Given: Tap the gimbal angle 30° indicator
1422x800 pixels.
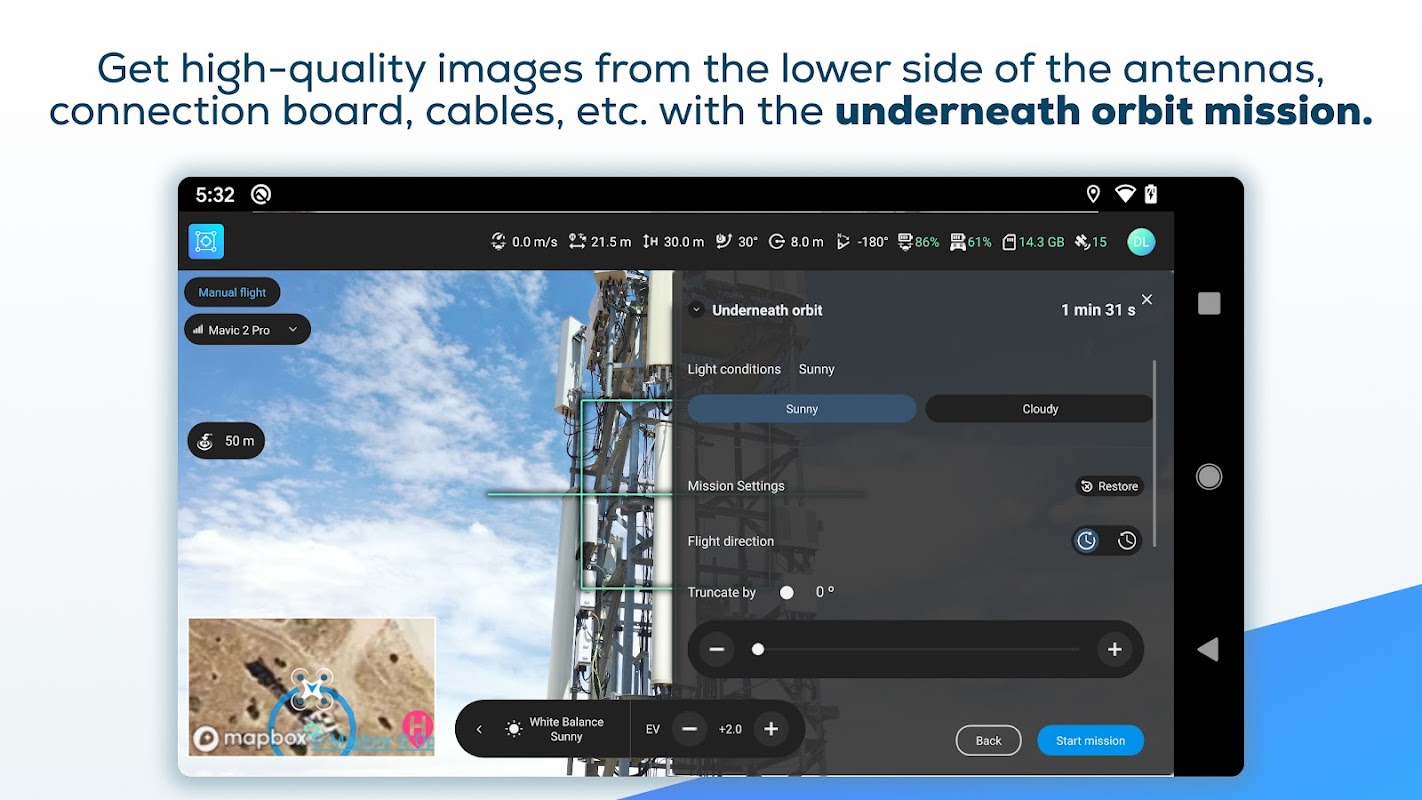Looking at the screenshot, I should point(737,242).
